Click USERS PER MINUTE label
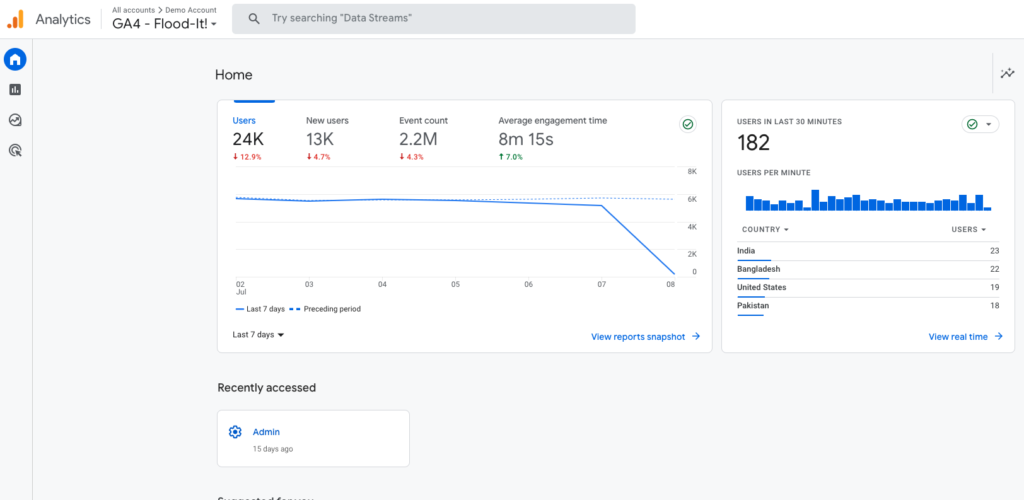Screen dimensions: 1024x500 [774, 172]
